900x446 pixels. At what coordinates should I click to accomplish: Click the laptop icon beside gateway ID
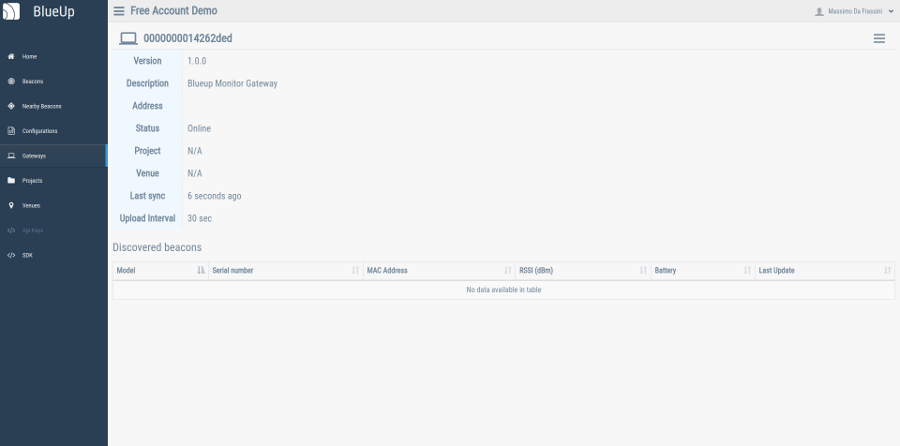pos(128,38)
